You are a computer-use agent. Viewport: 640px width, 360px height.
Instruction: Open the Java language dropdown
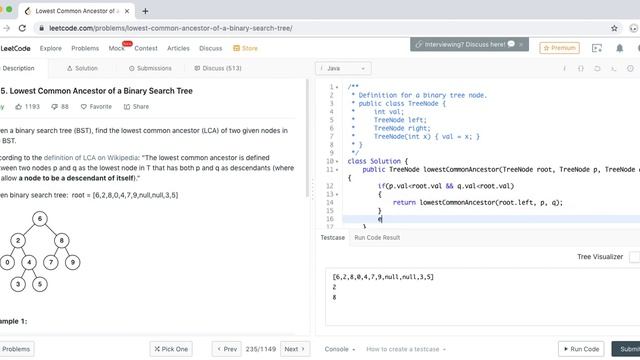tap(343, 68)
